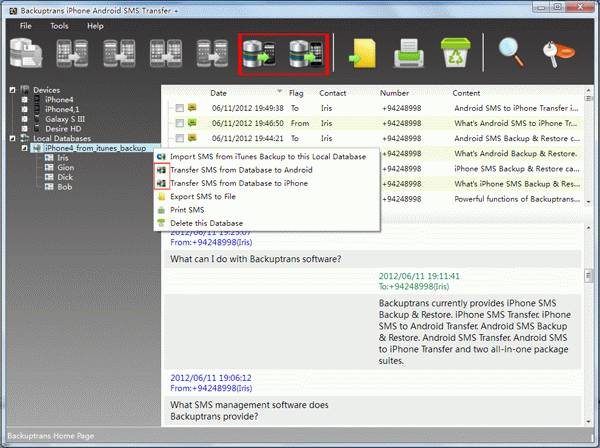Open Backuptrans Home Page link
600x448 pixels.
pos(51,436)
